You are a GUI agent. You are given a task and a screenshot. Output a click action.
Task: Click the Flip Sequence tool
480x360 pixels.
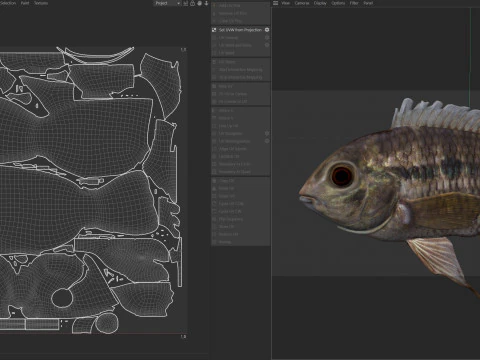click(x=240, y=219)
